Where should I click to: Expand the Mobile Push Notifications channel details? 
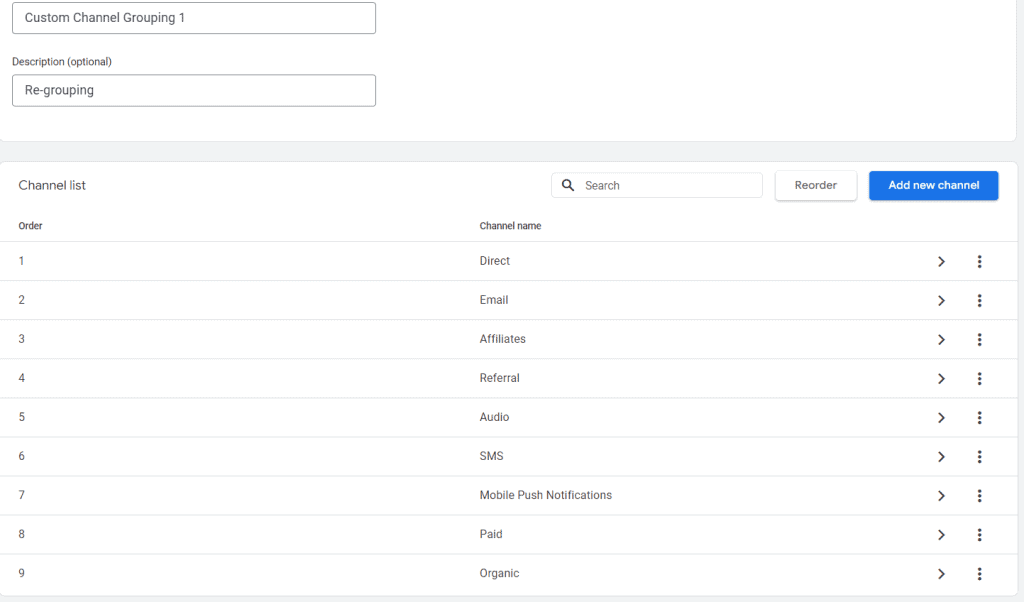[x=941, y=495]
